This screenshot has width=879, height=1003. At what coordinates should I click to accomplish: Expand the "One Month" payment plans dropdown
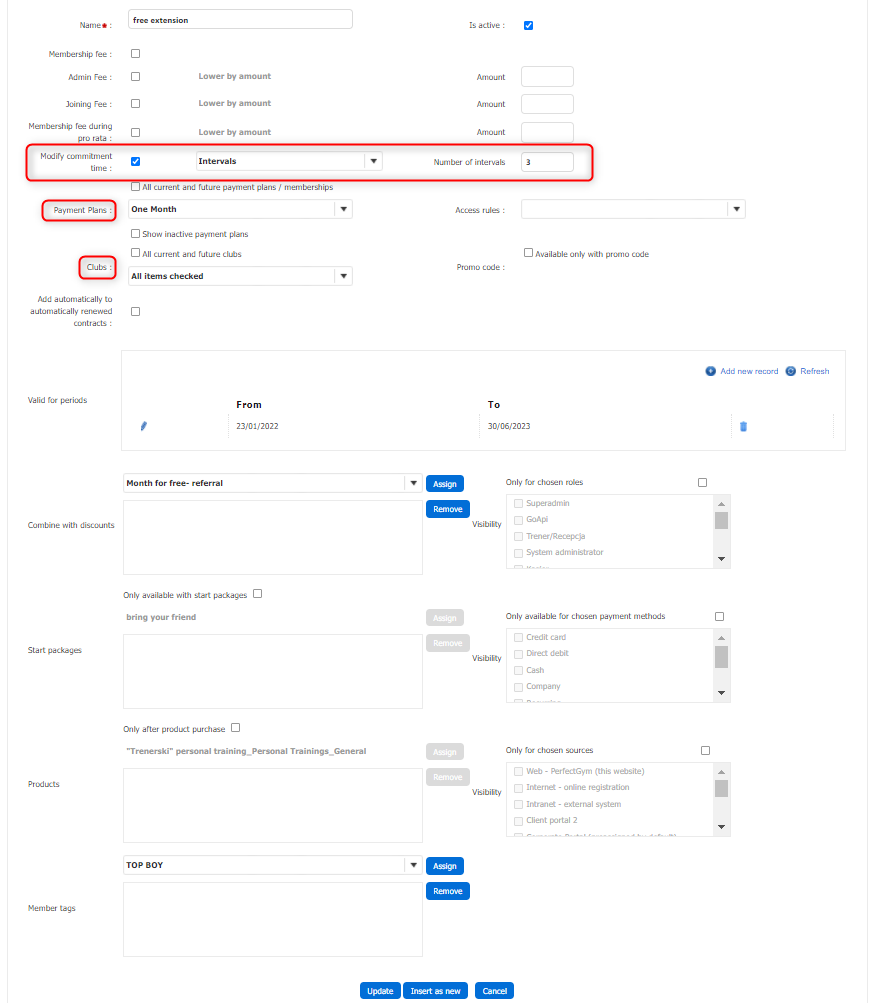click(343, 209)
